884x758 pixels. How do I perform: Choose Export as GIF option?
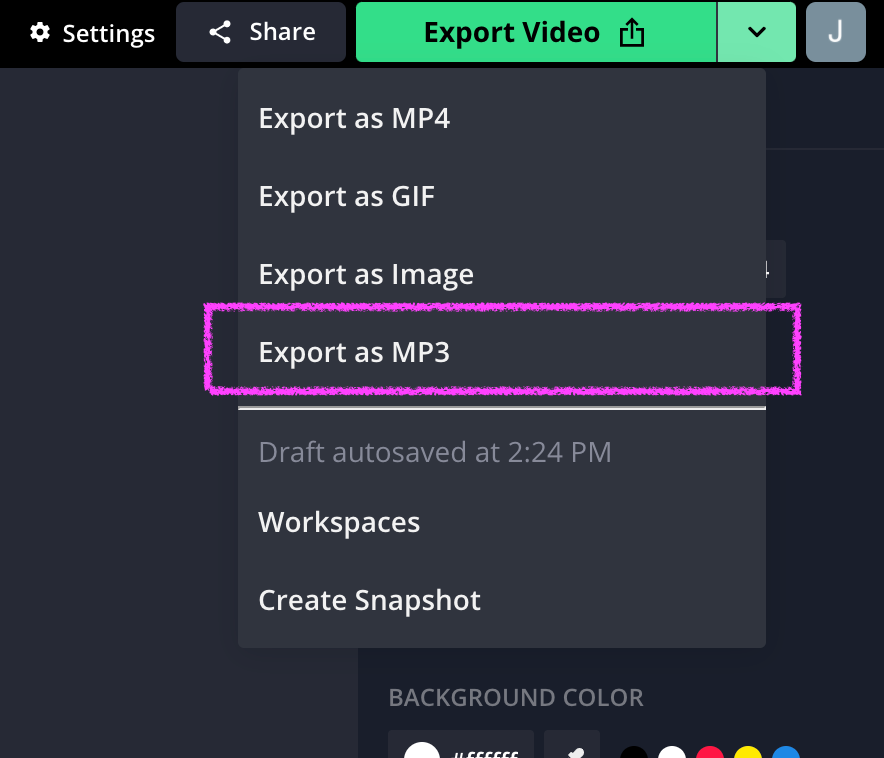tap(347, 196)
